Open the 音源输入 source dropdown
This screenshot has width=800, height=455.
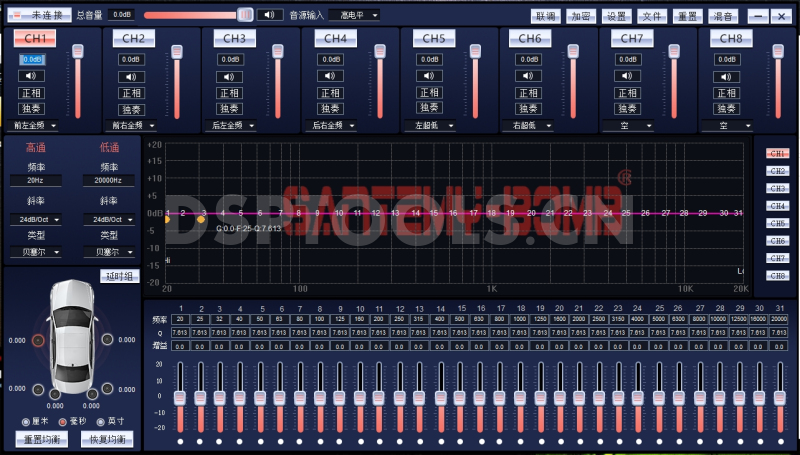[354, 15]
